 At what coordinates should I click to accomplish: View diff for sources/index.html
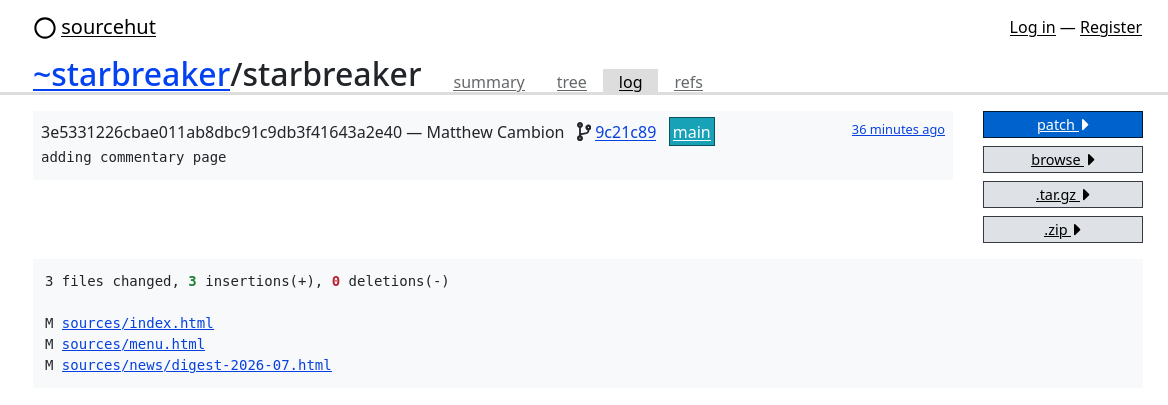pos(138,323)
